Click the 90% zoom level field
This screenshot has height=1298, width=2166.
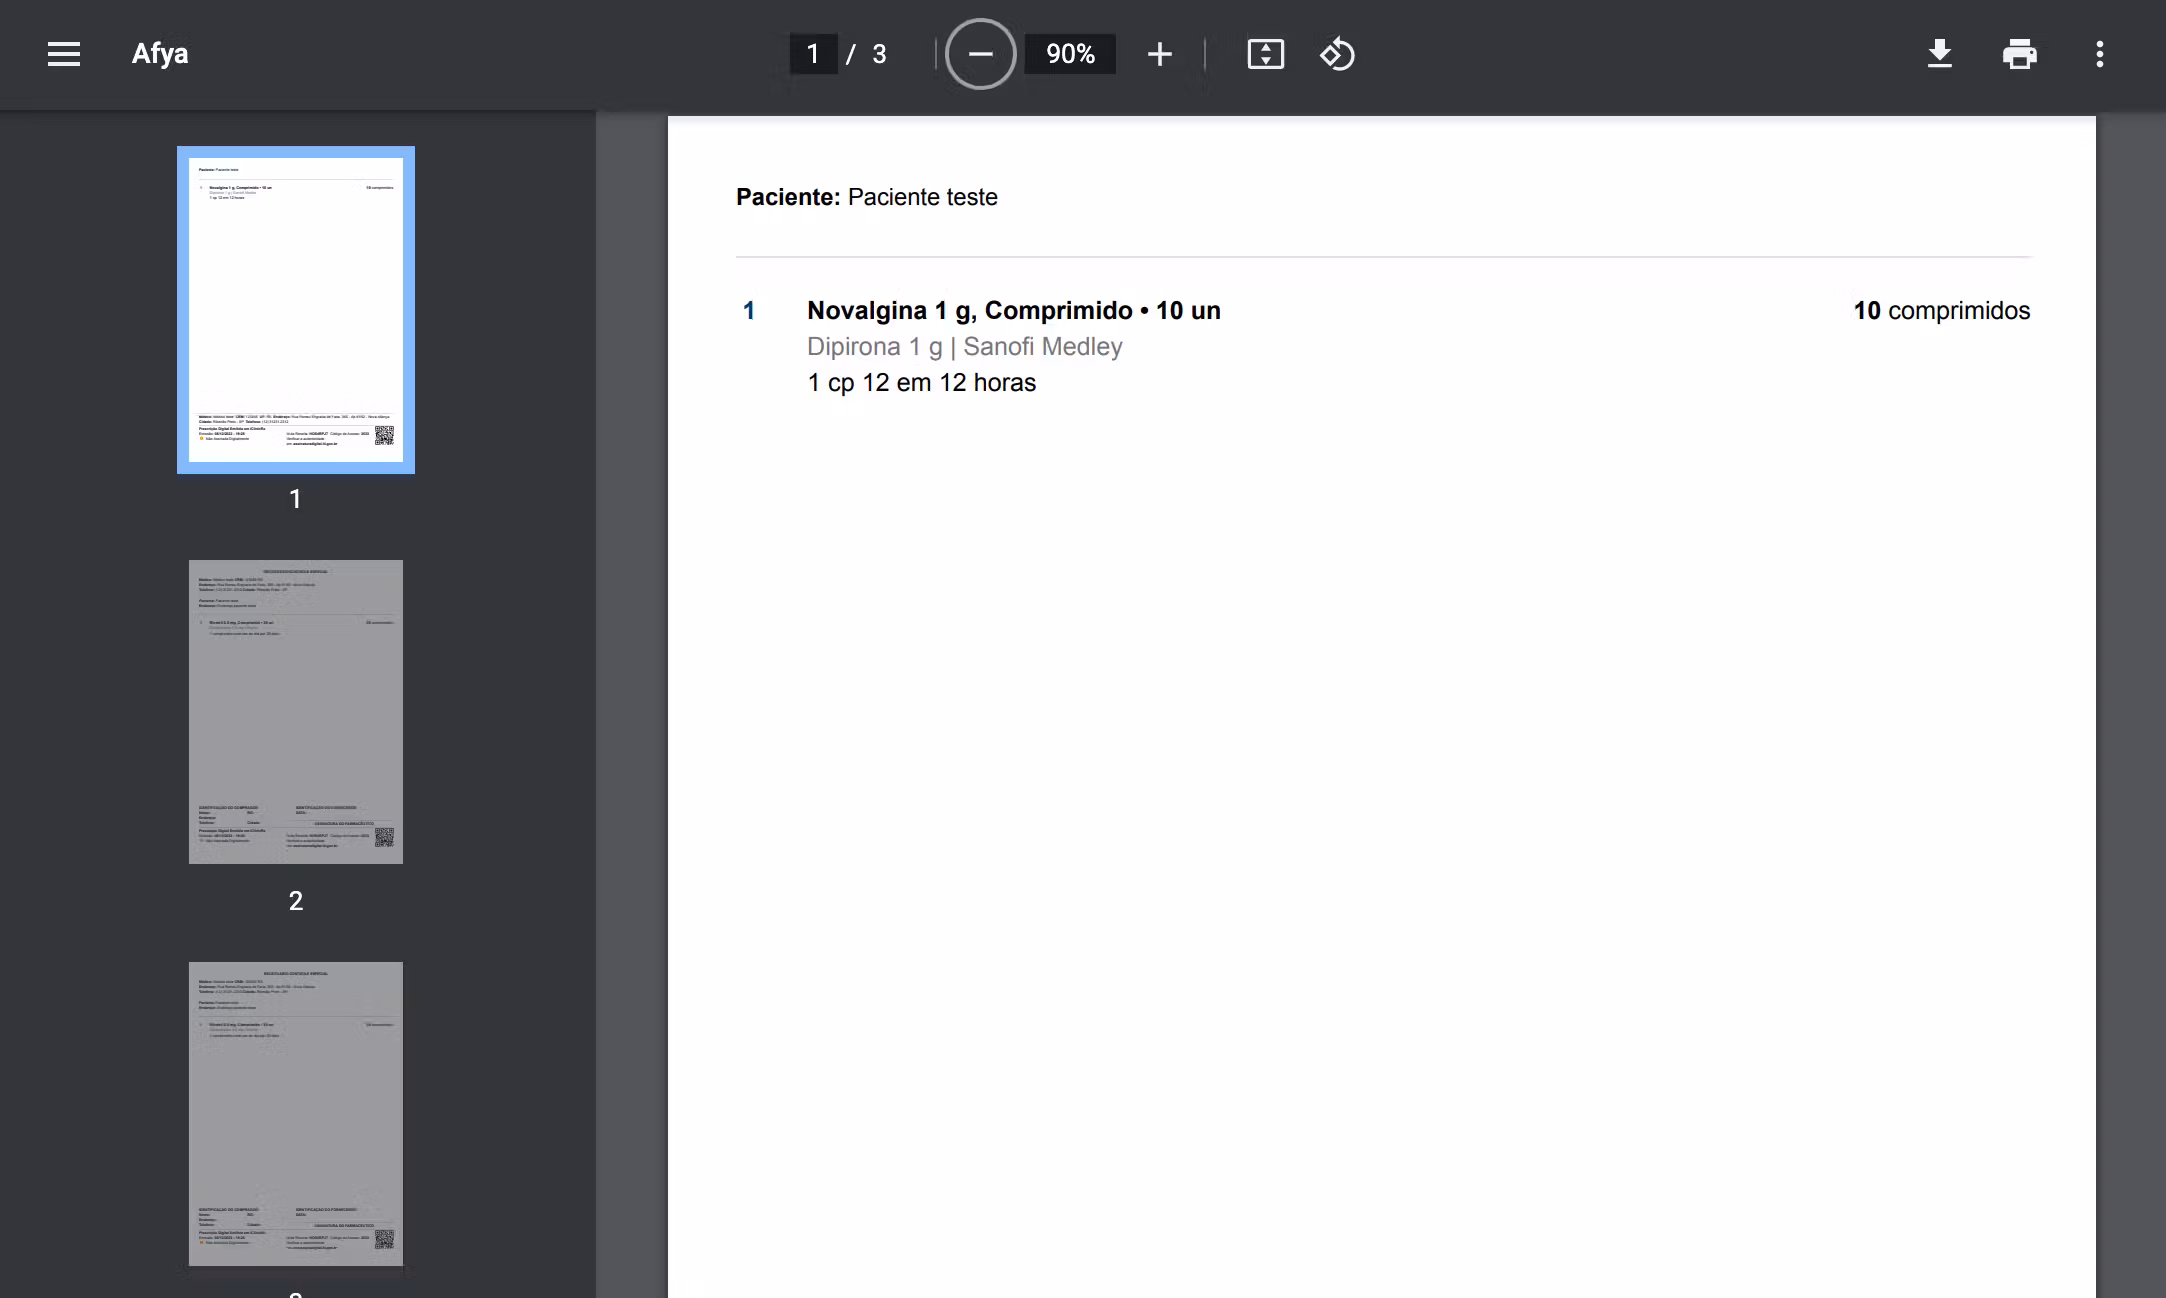click(x=1070, y=54)
